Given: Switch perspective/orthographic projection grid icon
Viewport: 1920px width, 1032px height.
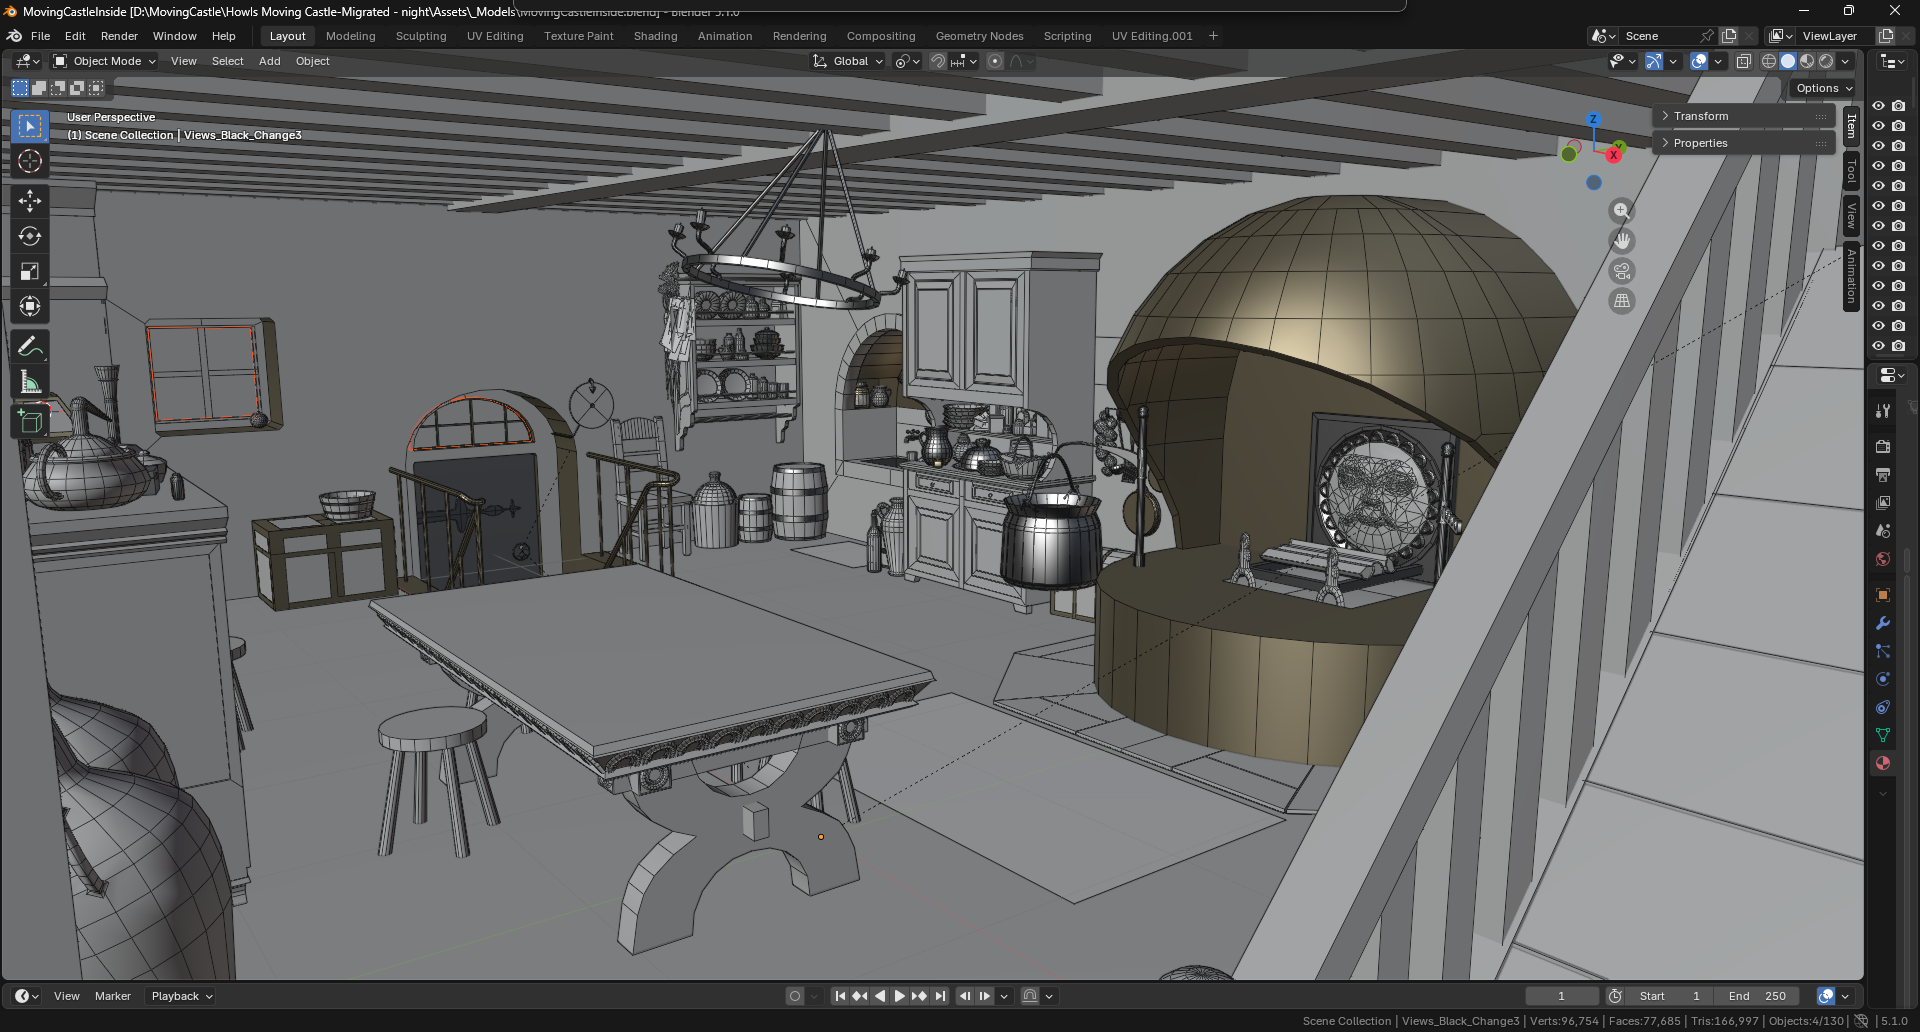Looking at the screenshot, I should [1621, 301].
